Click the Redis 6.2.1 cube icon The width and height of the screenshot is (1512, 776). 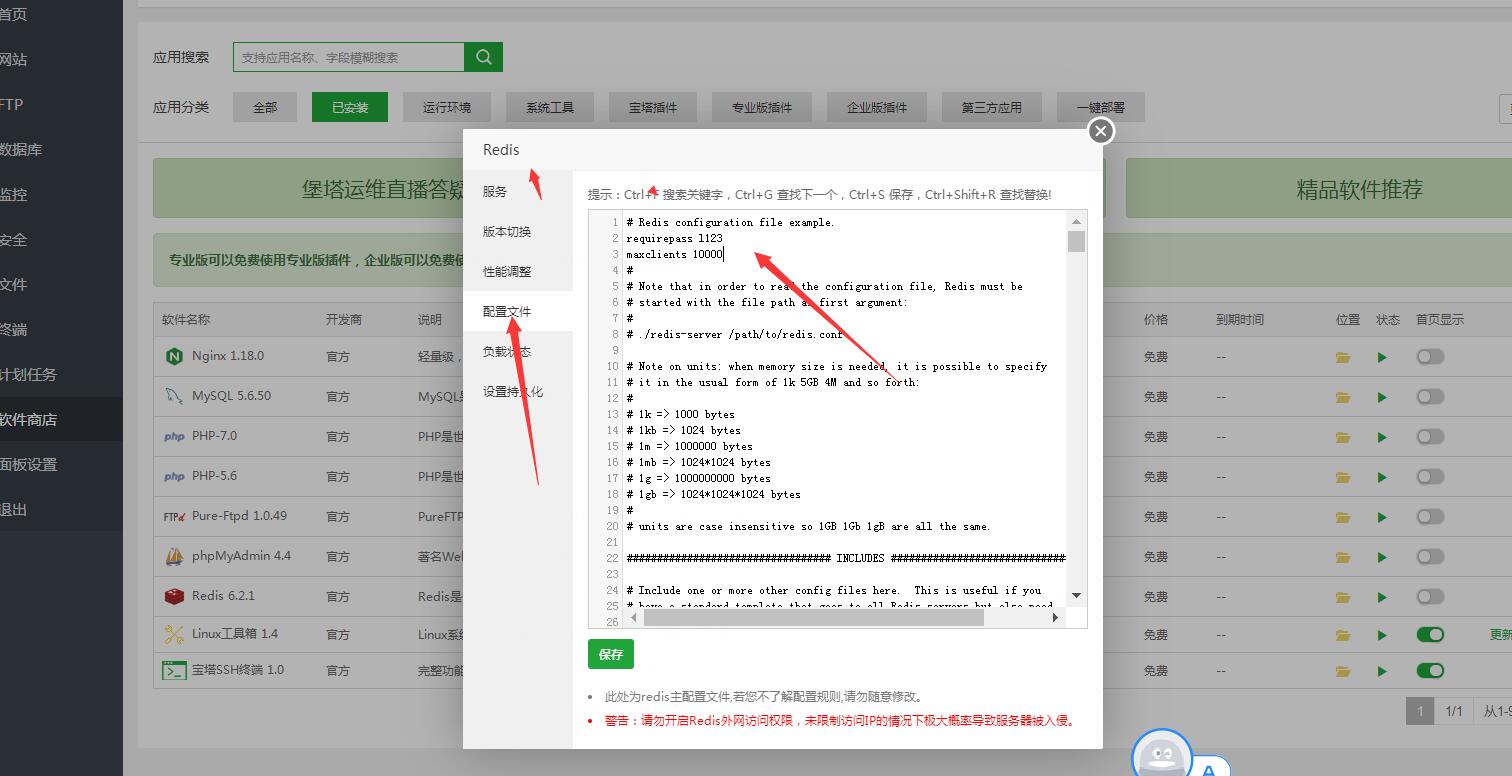pos(174,596)
